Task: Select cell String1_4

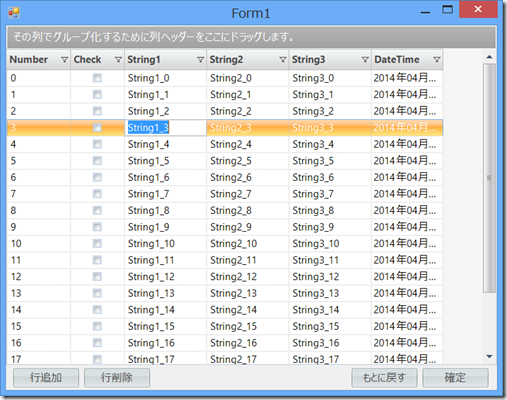Action: [x=165, y=144]
